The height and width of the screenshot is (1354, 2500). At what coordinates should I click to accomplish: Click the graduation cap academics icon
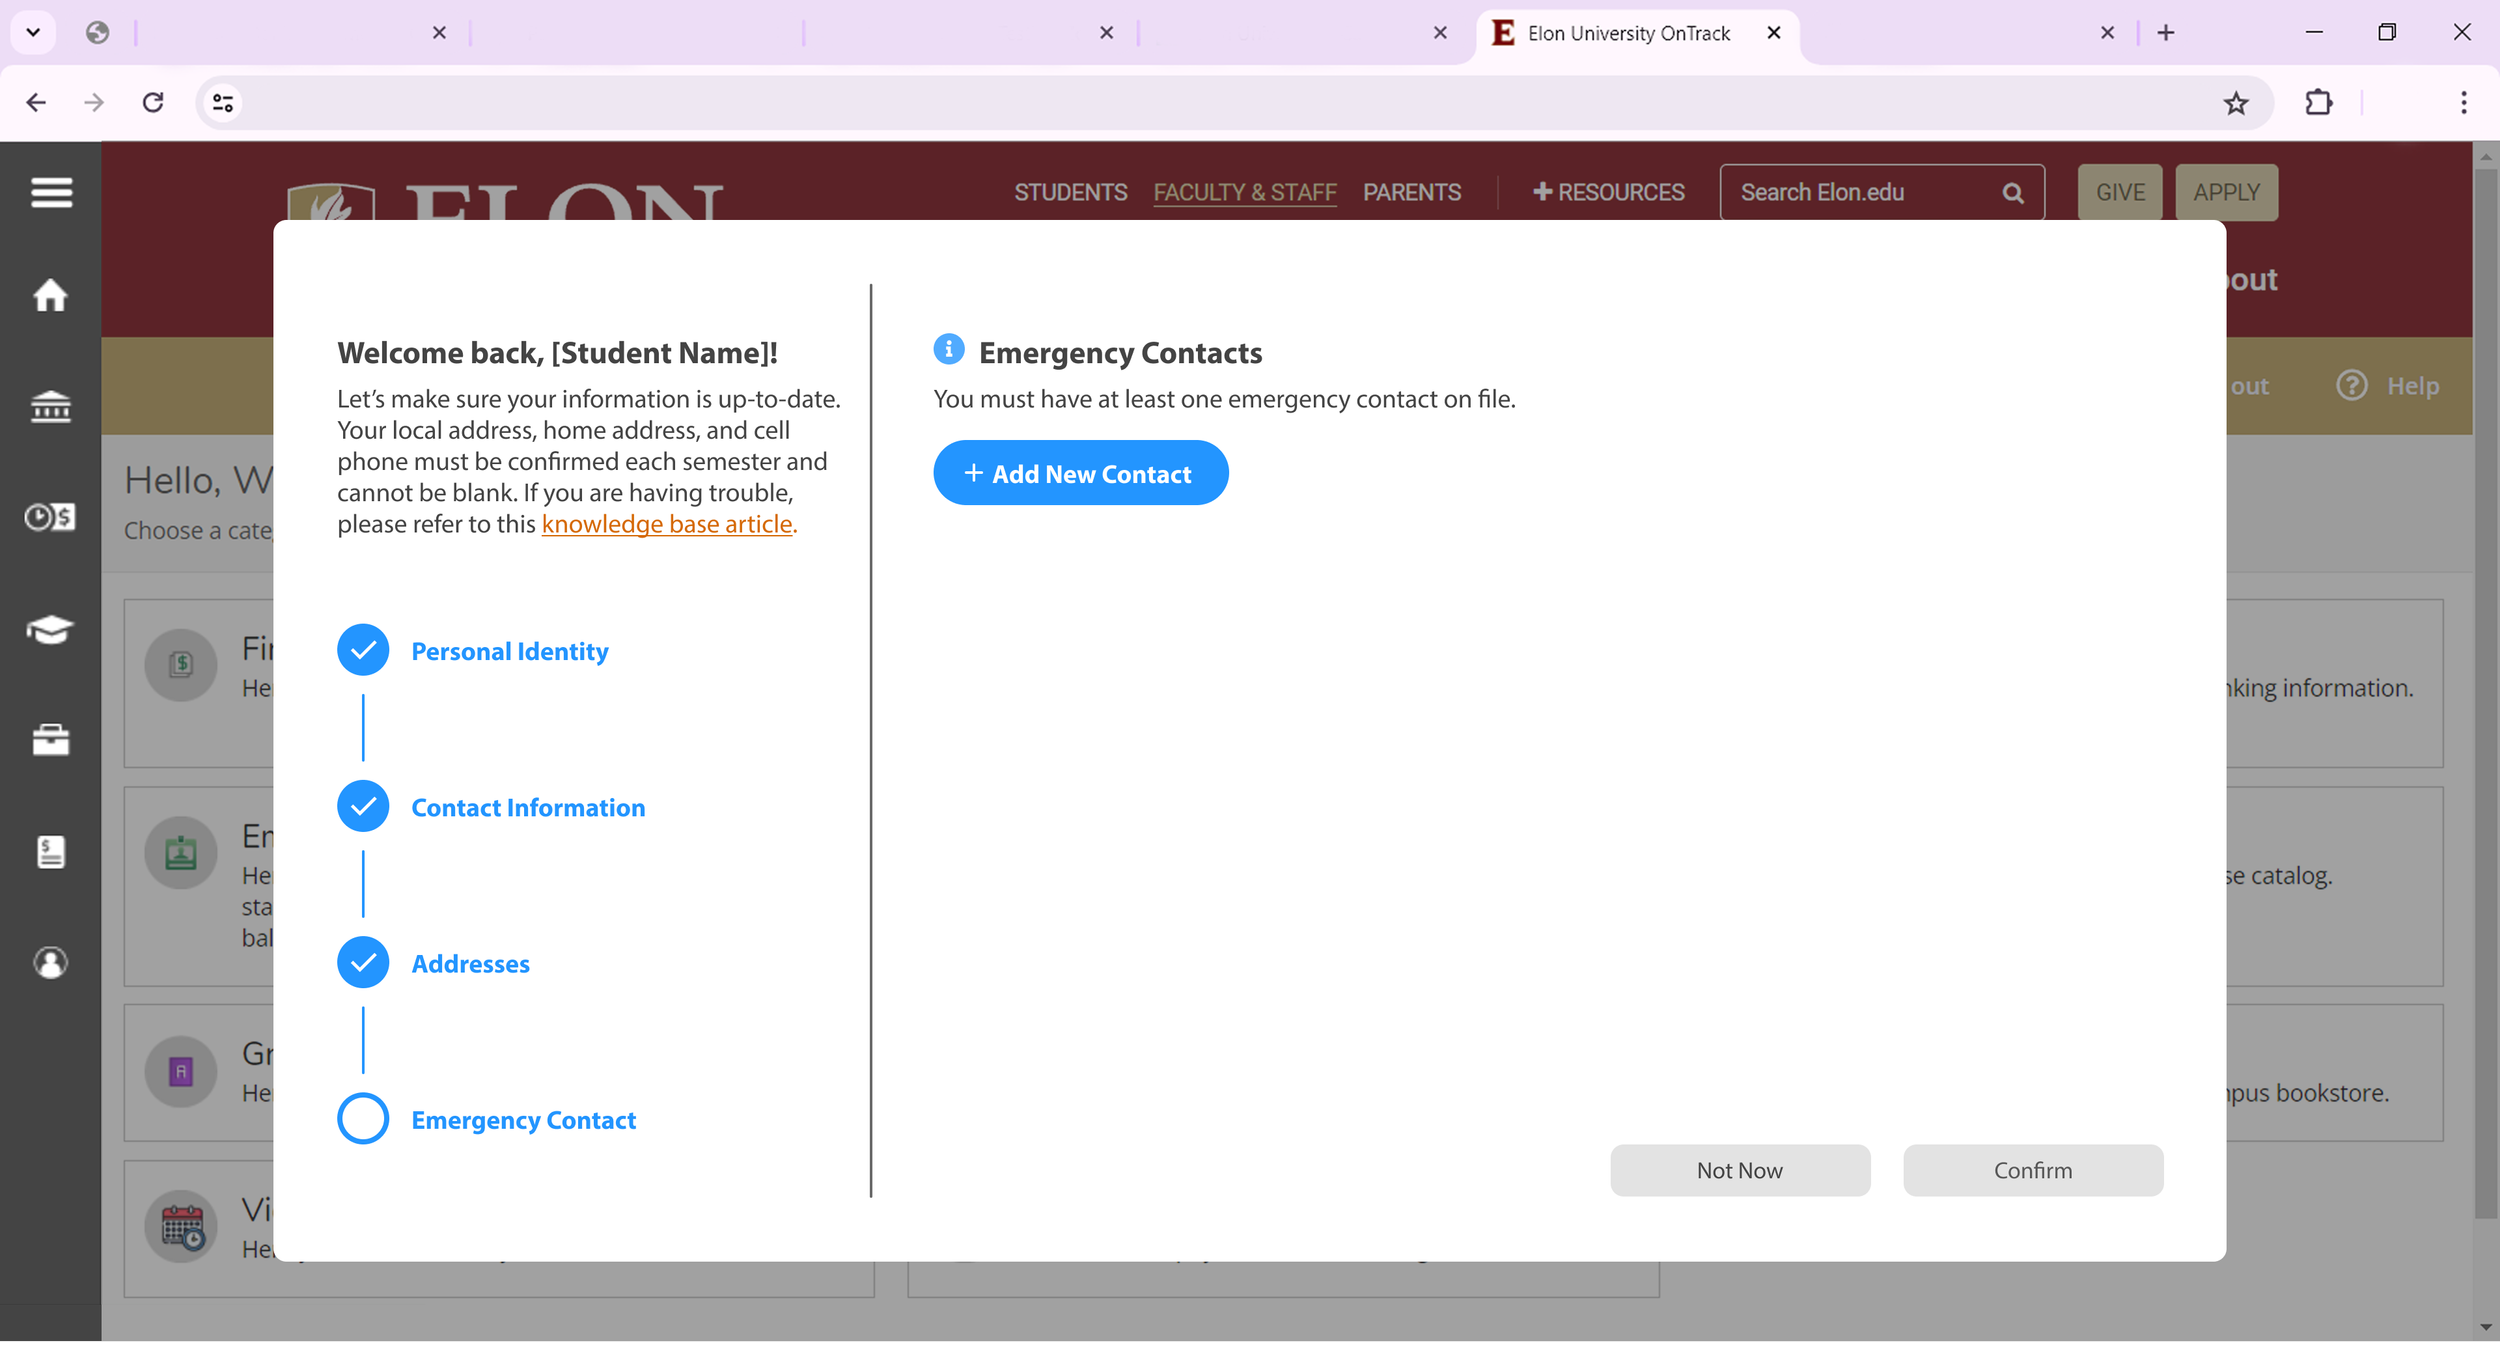click(50, 630)
